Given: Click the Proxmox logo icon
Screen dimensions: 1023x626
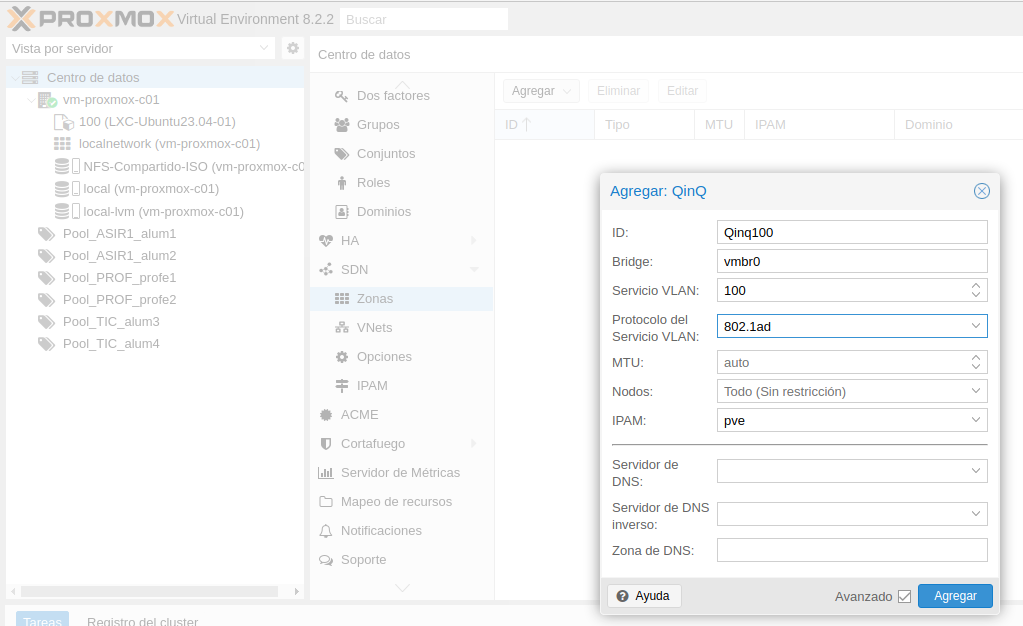Looking at the screenshot, I should [x=21, y=19].
